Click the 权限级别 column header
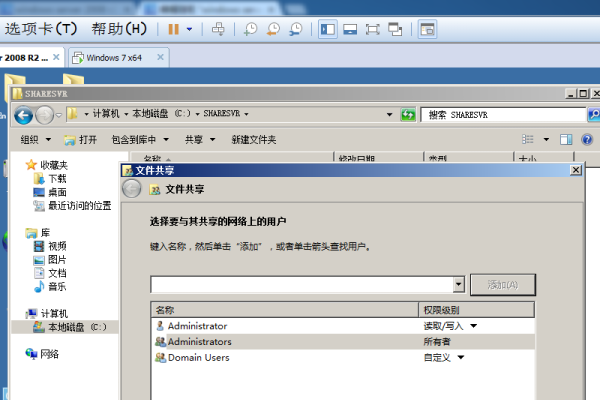The height and width of the screenshot is (400, 600). 477,310
